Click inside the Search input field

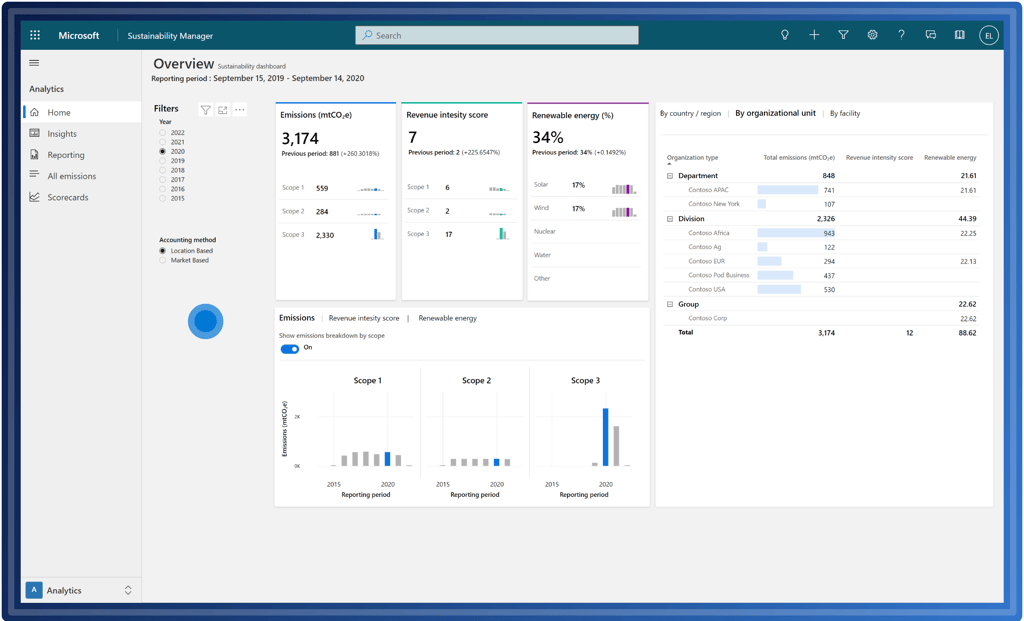coord(497,35)
